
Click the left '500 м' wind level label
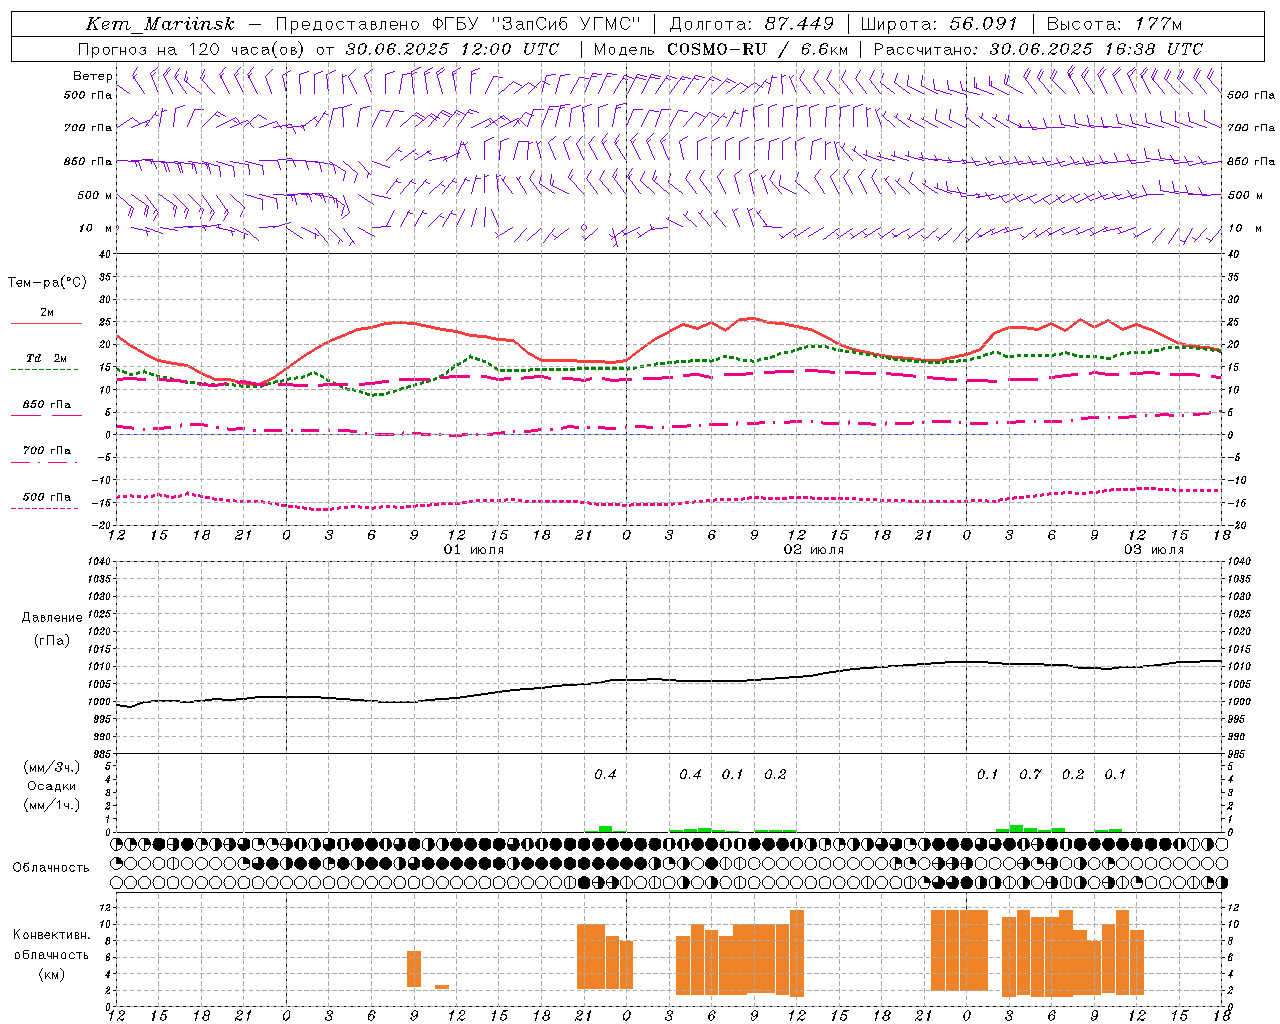tap(95, 195)
